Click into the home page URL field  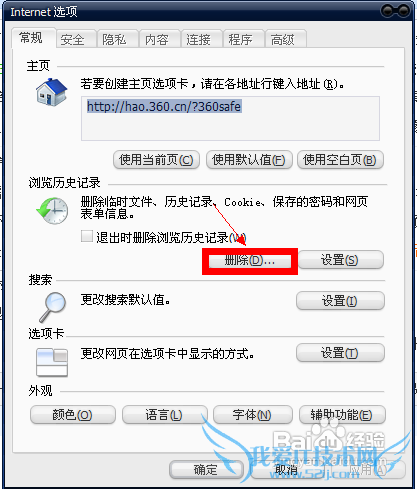point(230,118)
